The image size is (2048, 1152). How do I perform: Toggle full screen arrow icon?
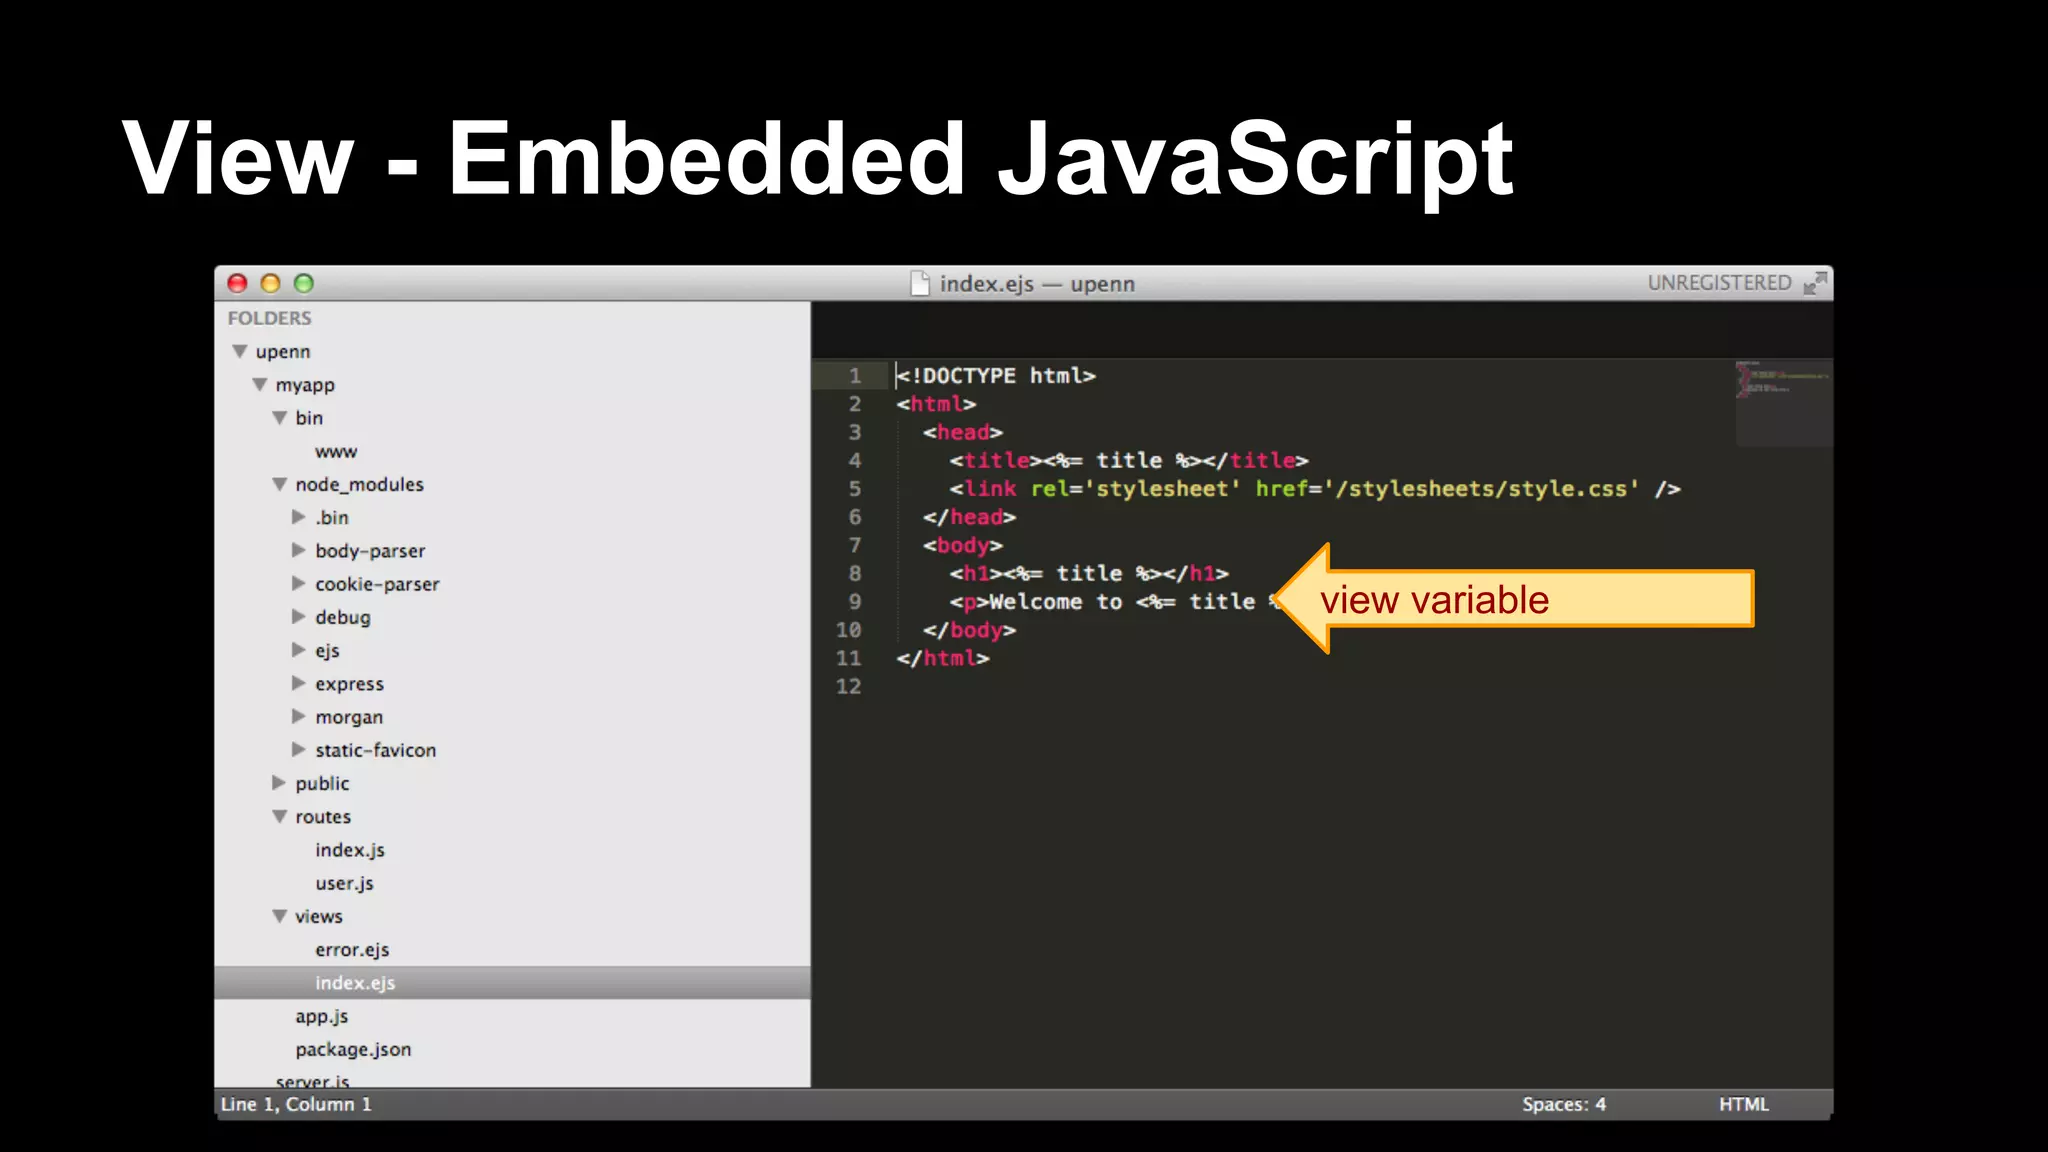[1815, 283]
